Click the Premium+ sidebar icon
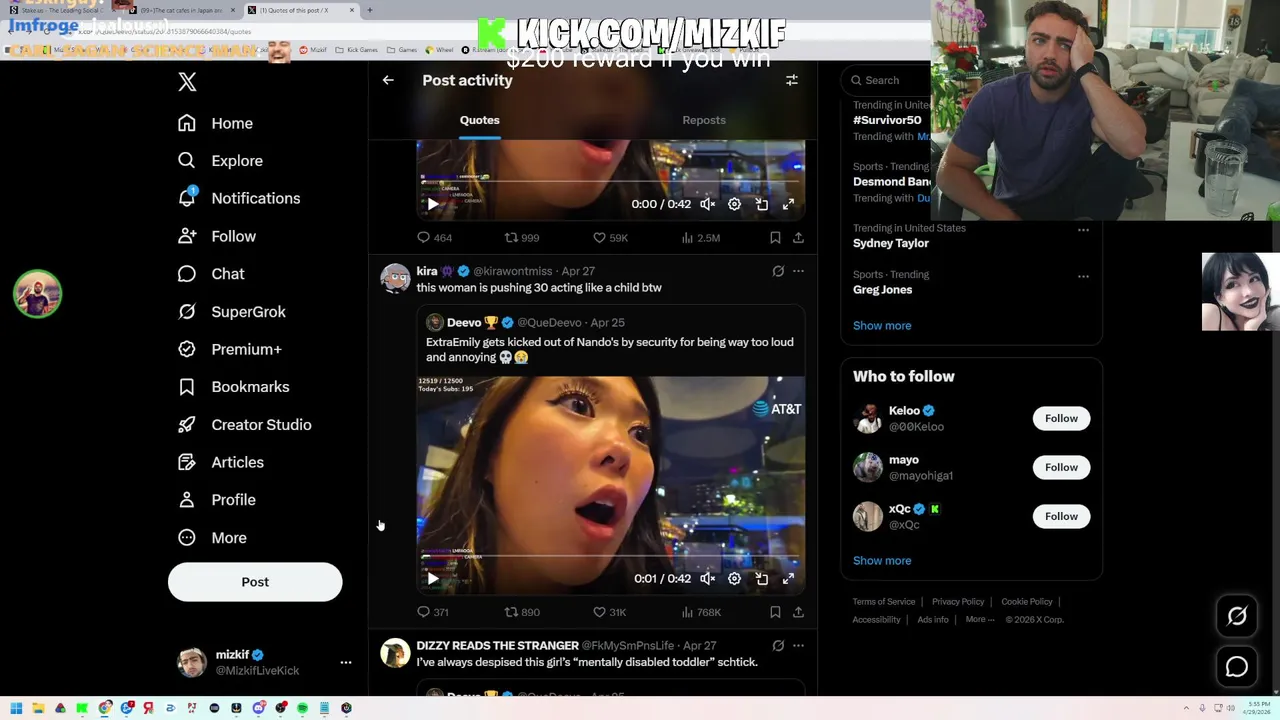Screen dimensions: 1280x720 (187, 349)
